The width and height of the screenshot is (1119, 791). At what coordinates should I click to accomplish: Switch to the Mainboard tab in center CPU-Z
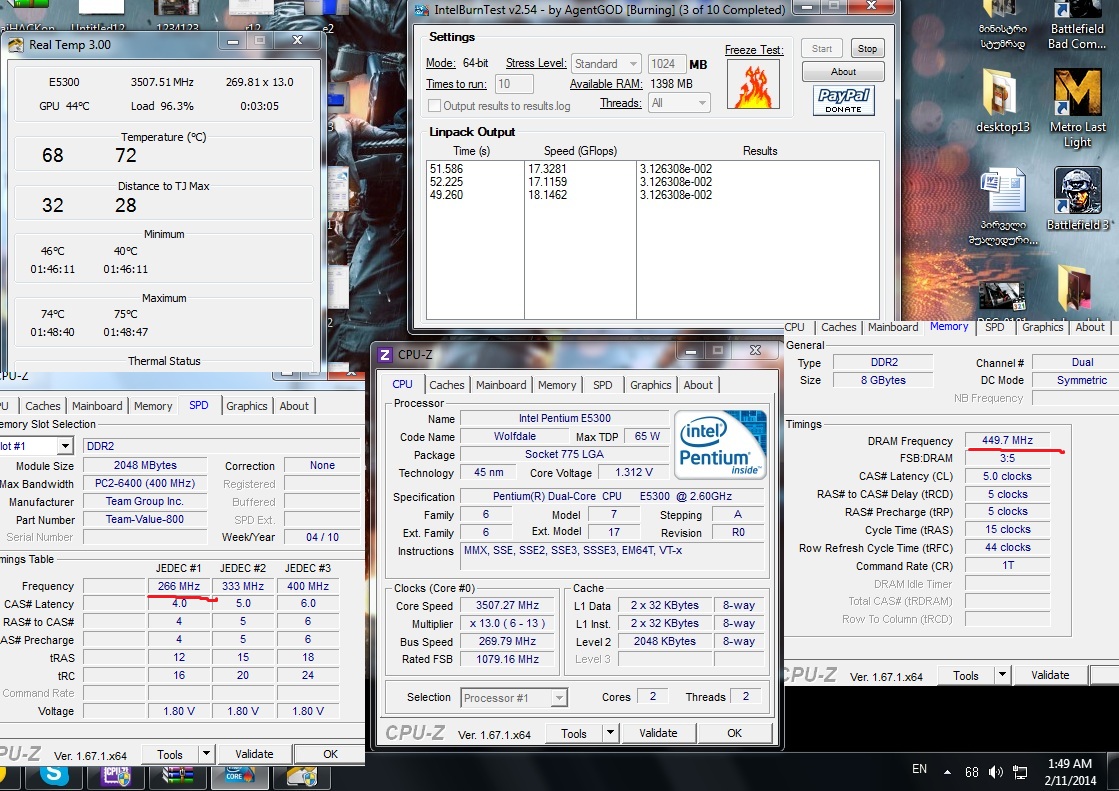pyautogui.click(x=501, y=385)
